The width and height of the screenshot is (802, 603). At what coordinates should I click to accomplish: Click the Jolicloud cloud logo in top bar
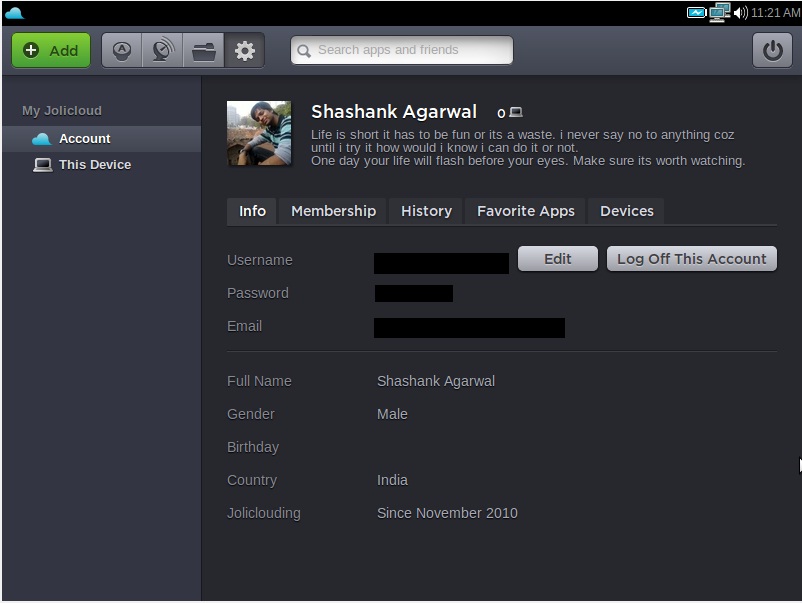(14, 13)
